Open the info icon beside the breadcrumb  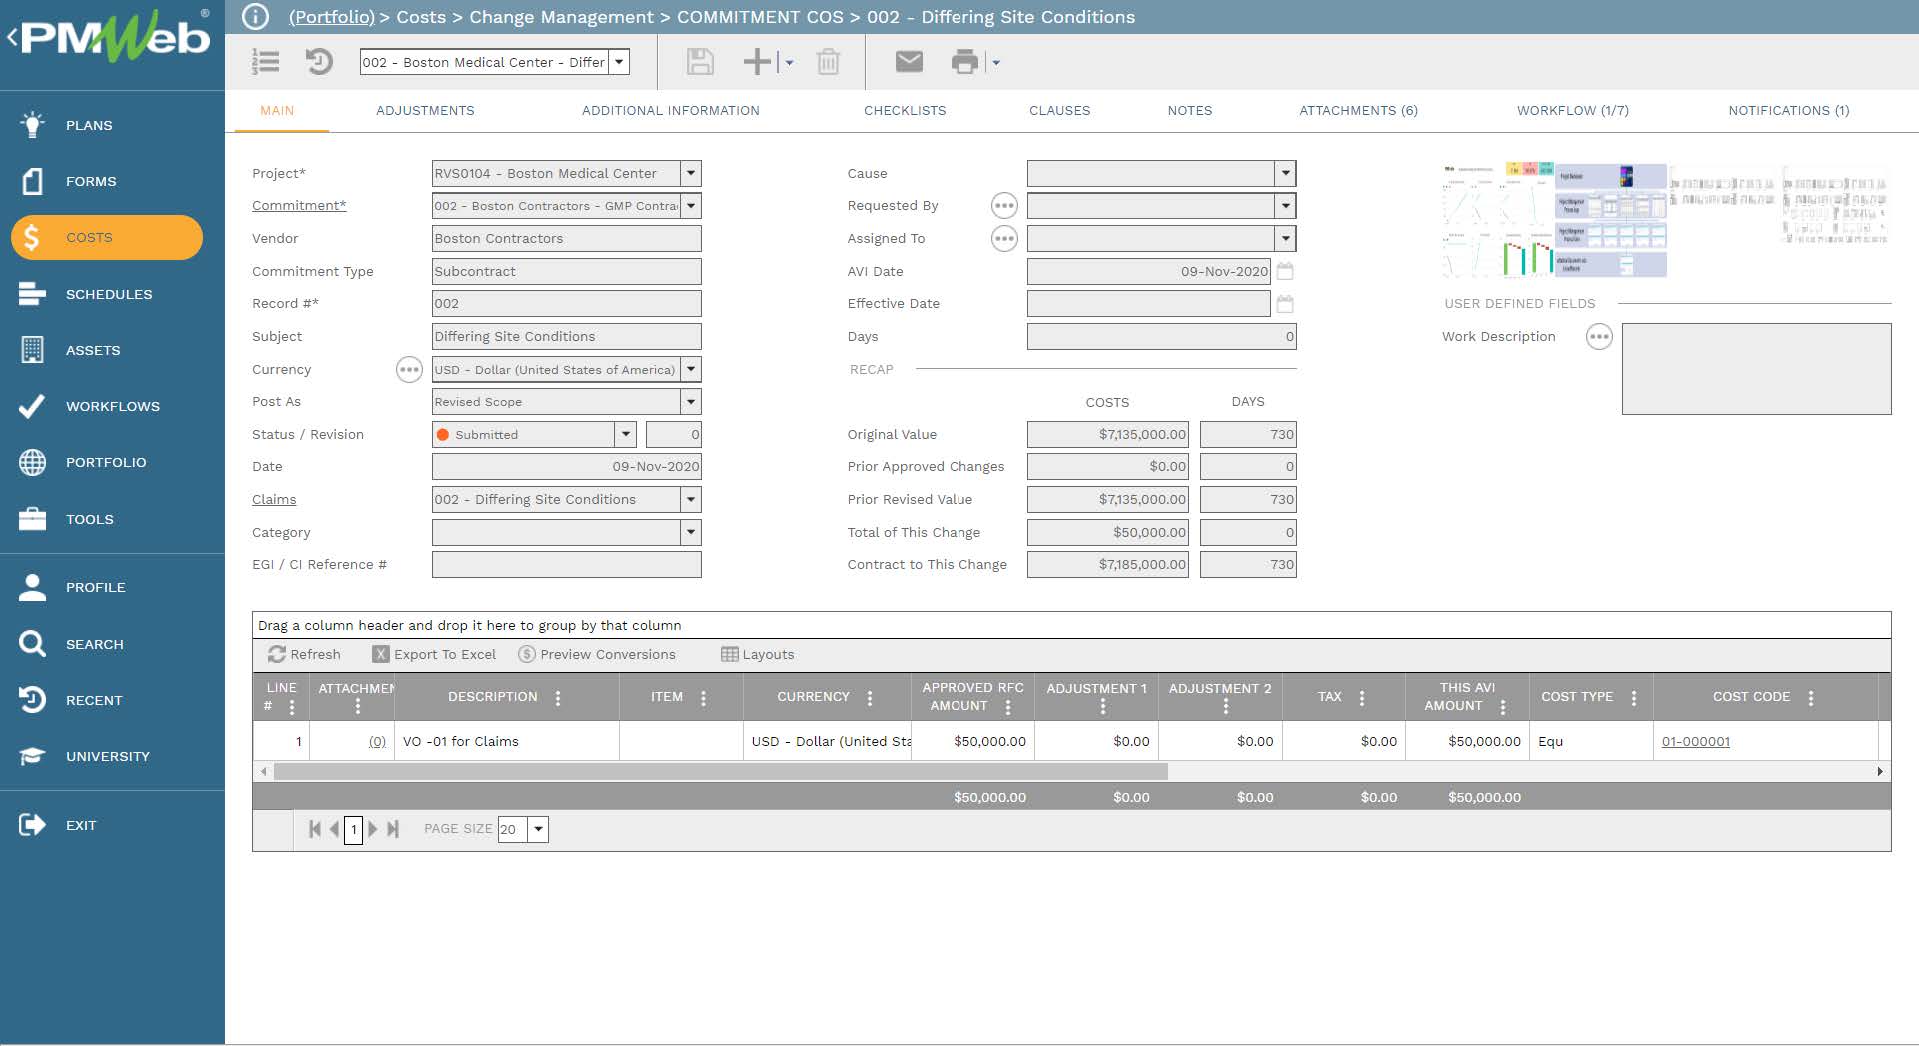(x=256, y=17)
